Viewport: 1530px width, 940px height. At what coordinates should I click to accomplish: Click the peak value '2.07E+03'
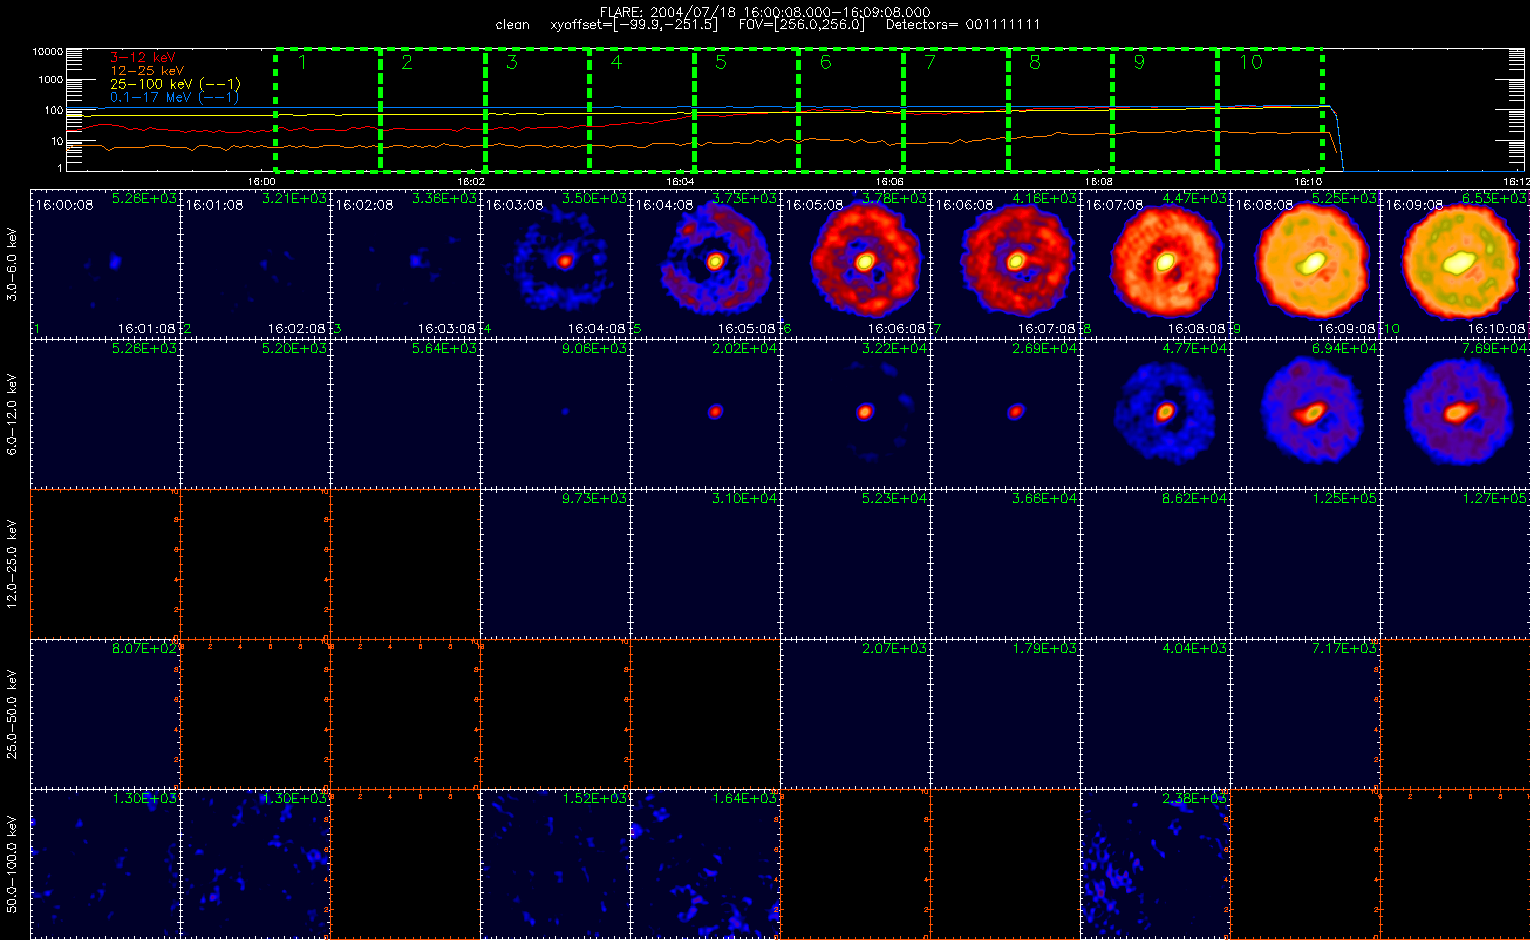[x=894, y=649]
